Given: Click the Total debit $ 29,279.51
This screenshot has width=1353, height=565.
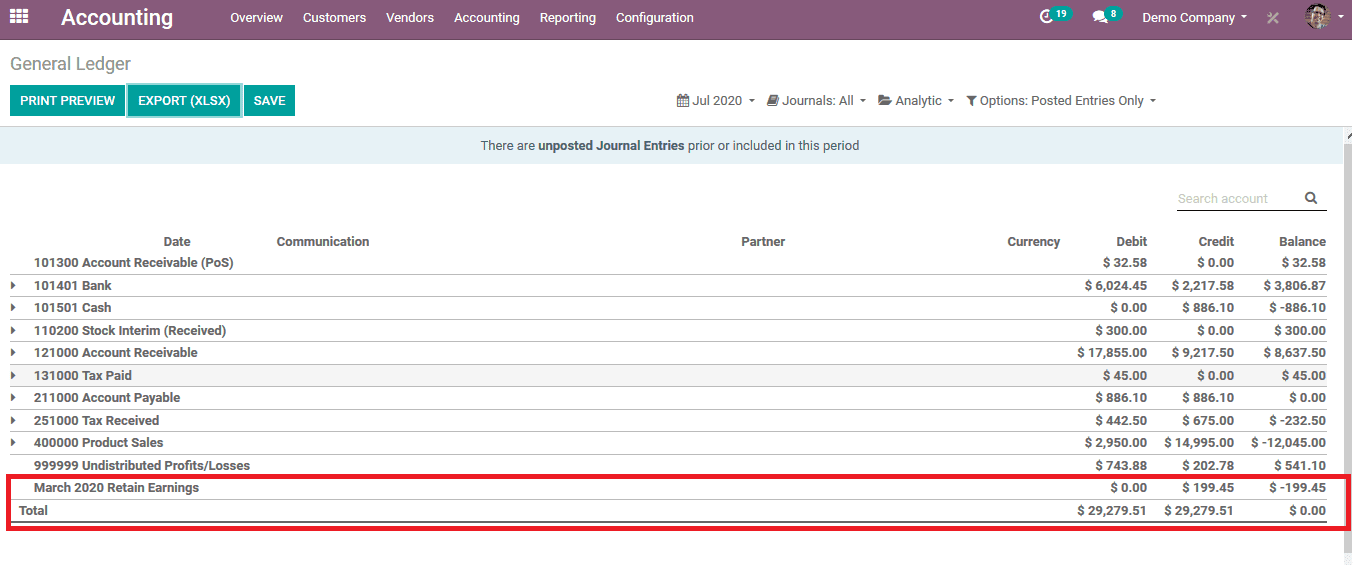Looking at the screenshot, I should click(1112, 511).
